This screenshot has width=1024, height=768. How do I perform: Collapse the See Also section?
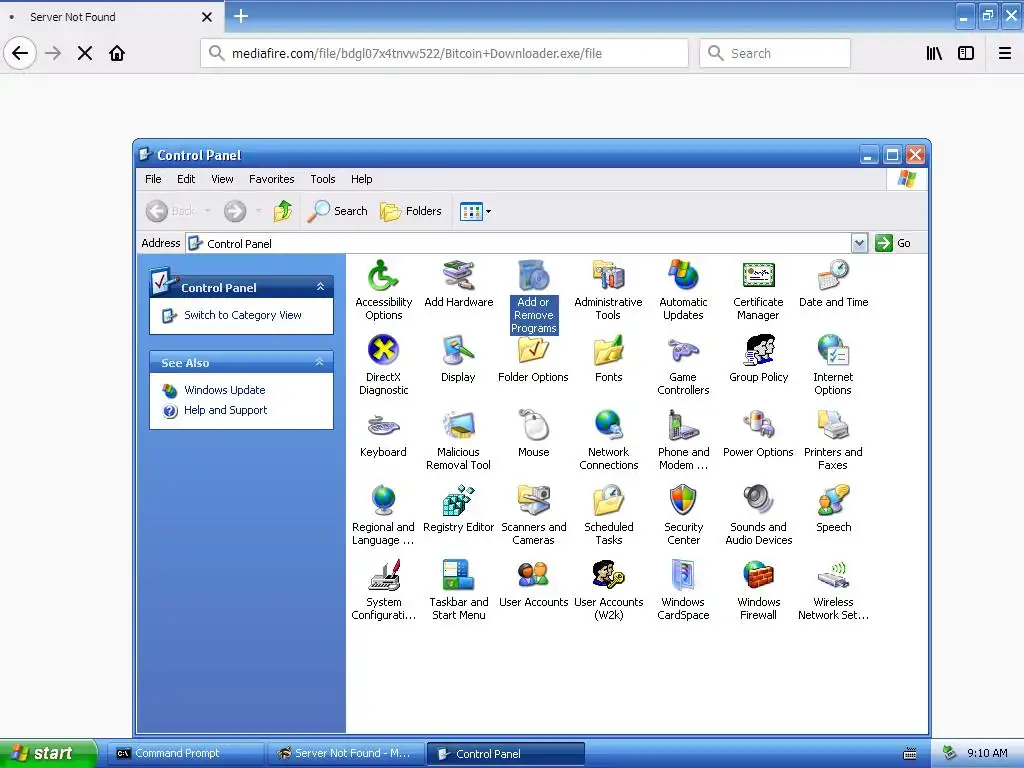320,362
